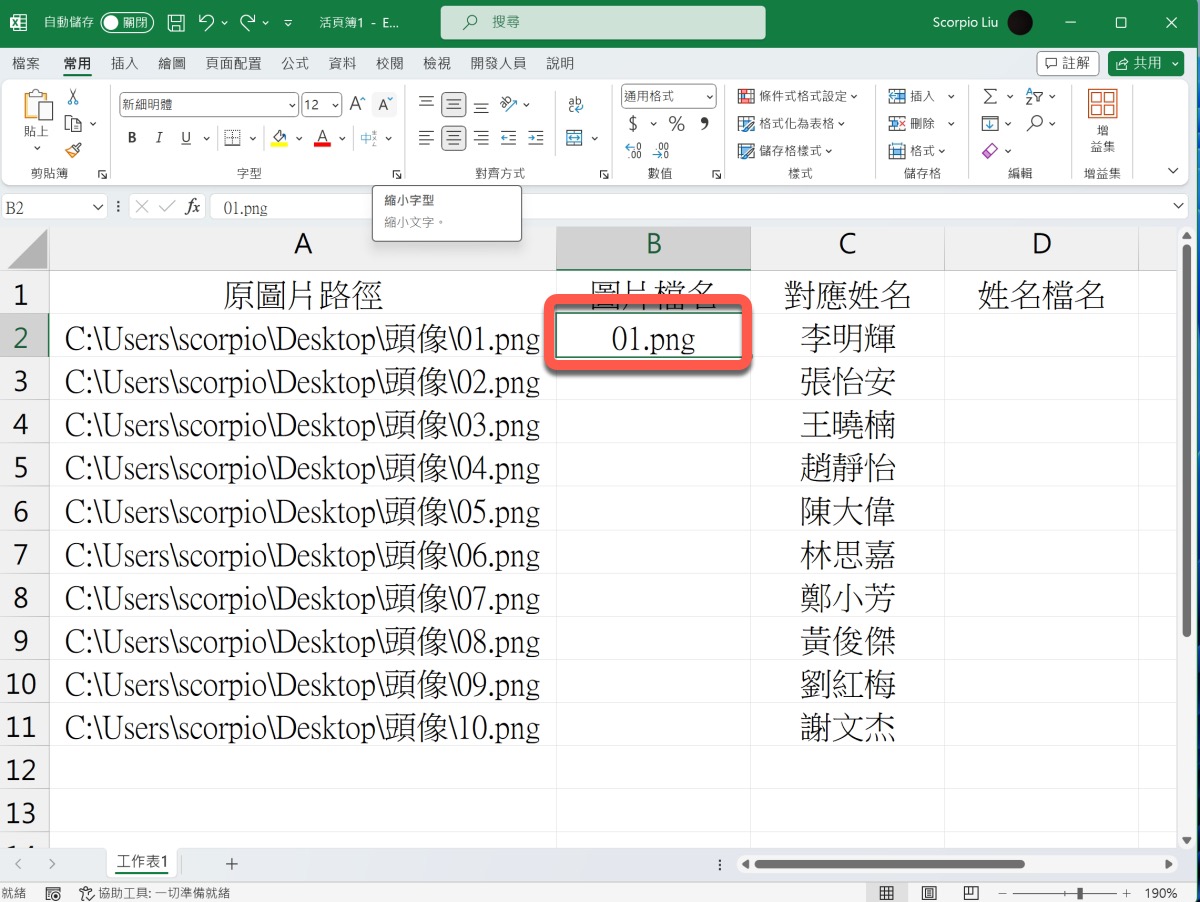Click the Redo arrow icon
Image resolution: width=1200 pixels, height=902 pixels.
[x=248, y=22]
